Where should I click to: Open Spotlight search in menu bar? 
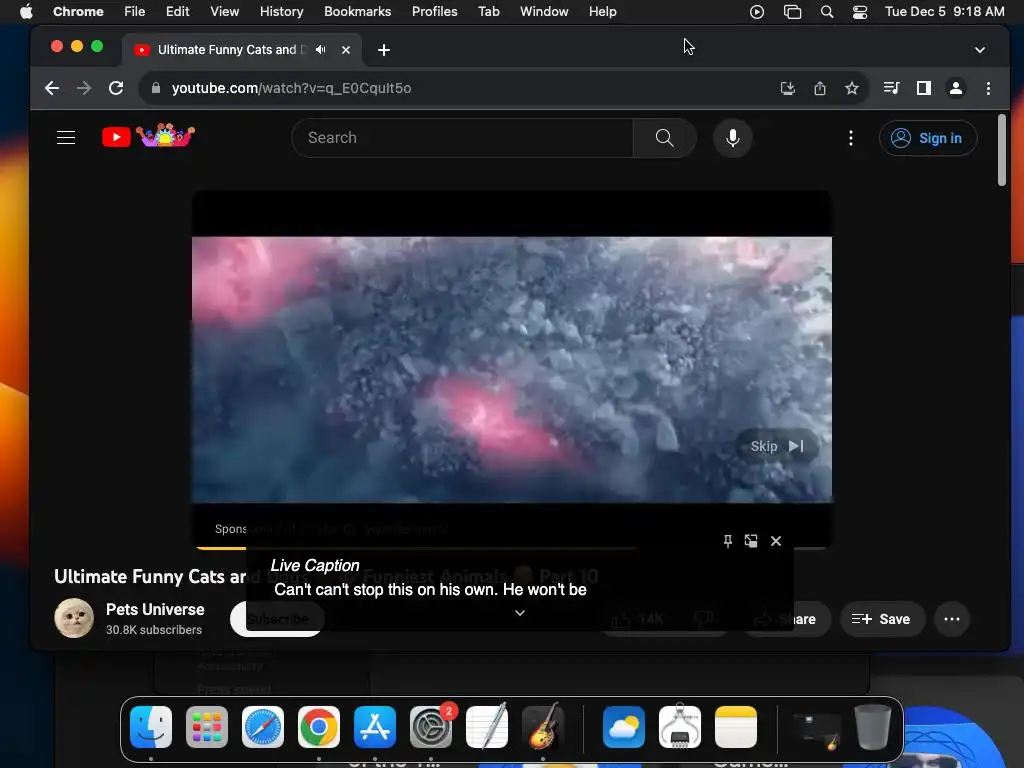tap(827, 12)
